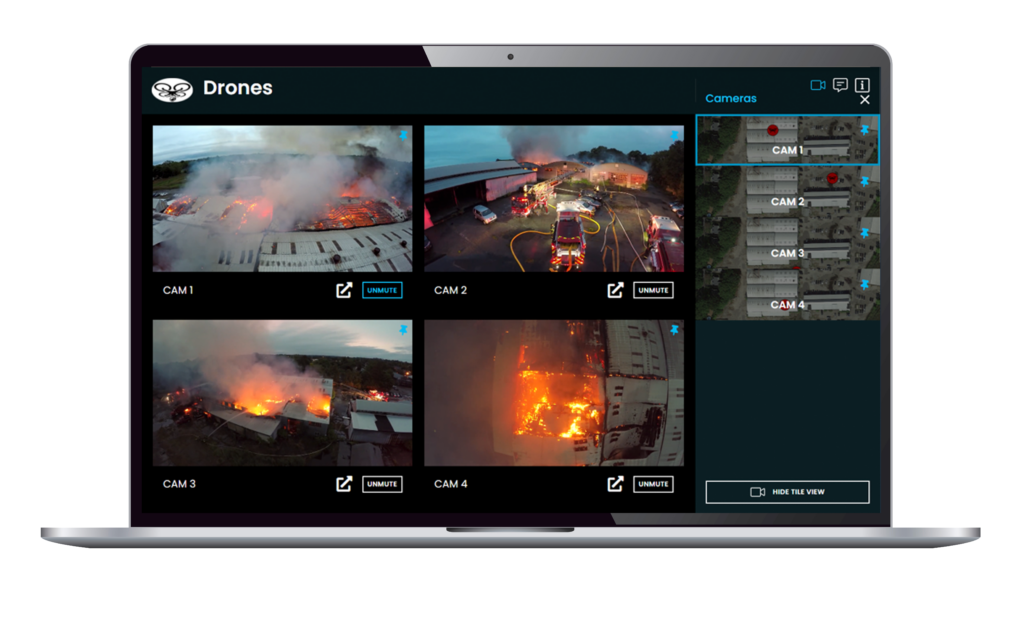The width and height of the screenshot is (1024, 620).
Task: Unmute the CAM 1 feed
Action: [x=382, y=290]
